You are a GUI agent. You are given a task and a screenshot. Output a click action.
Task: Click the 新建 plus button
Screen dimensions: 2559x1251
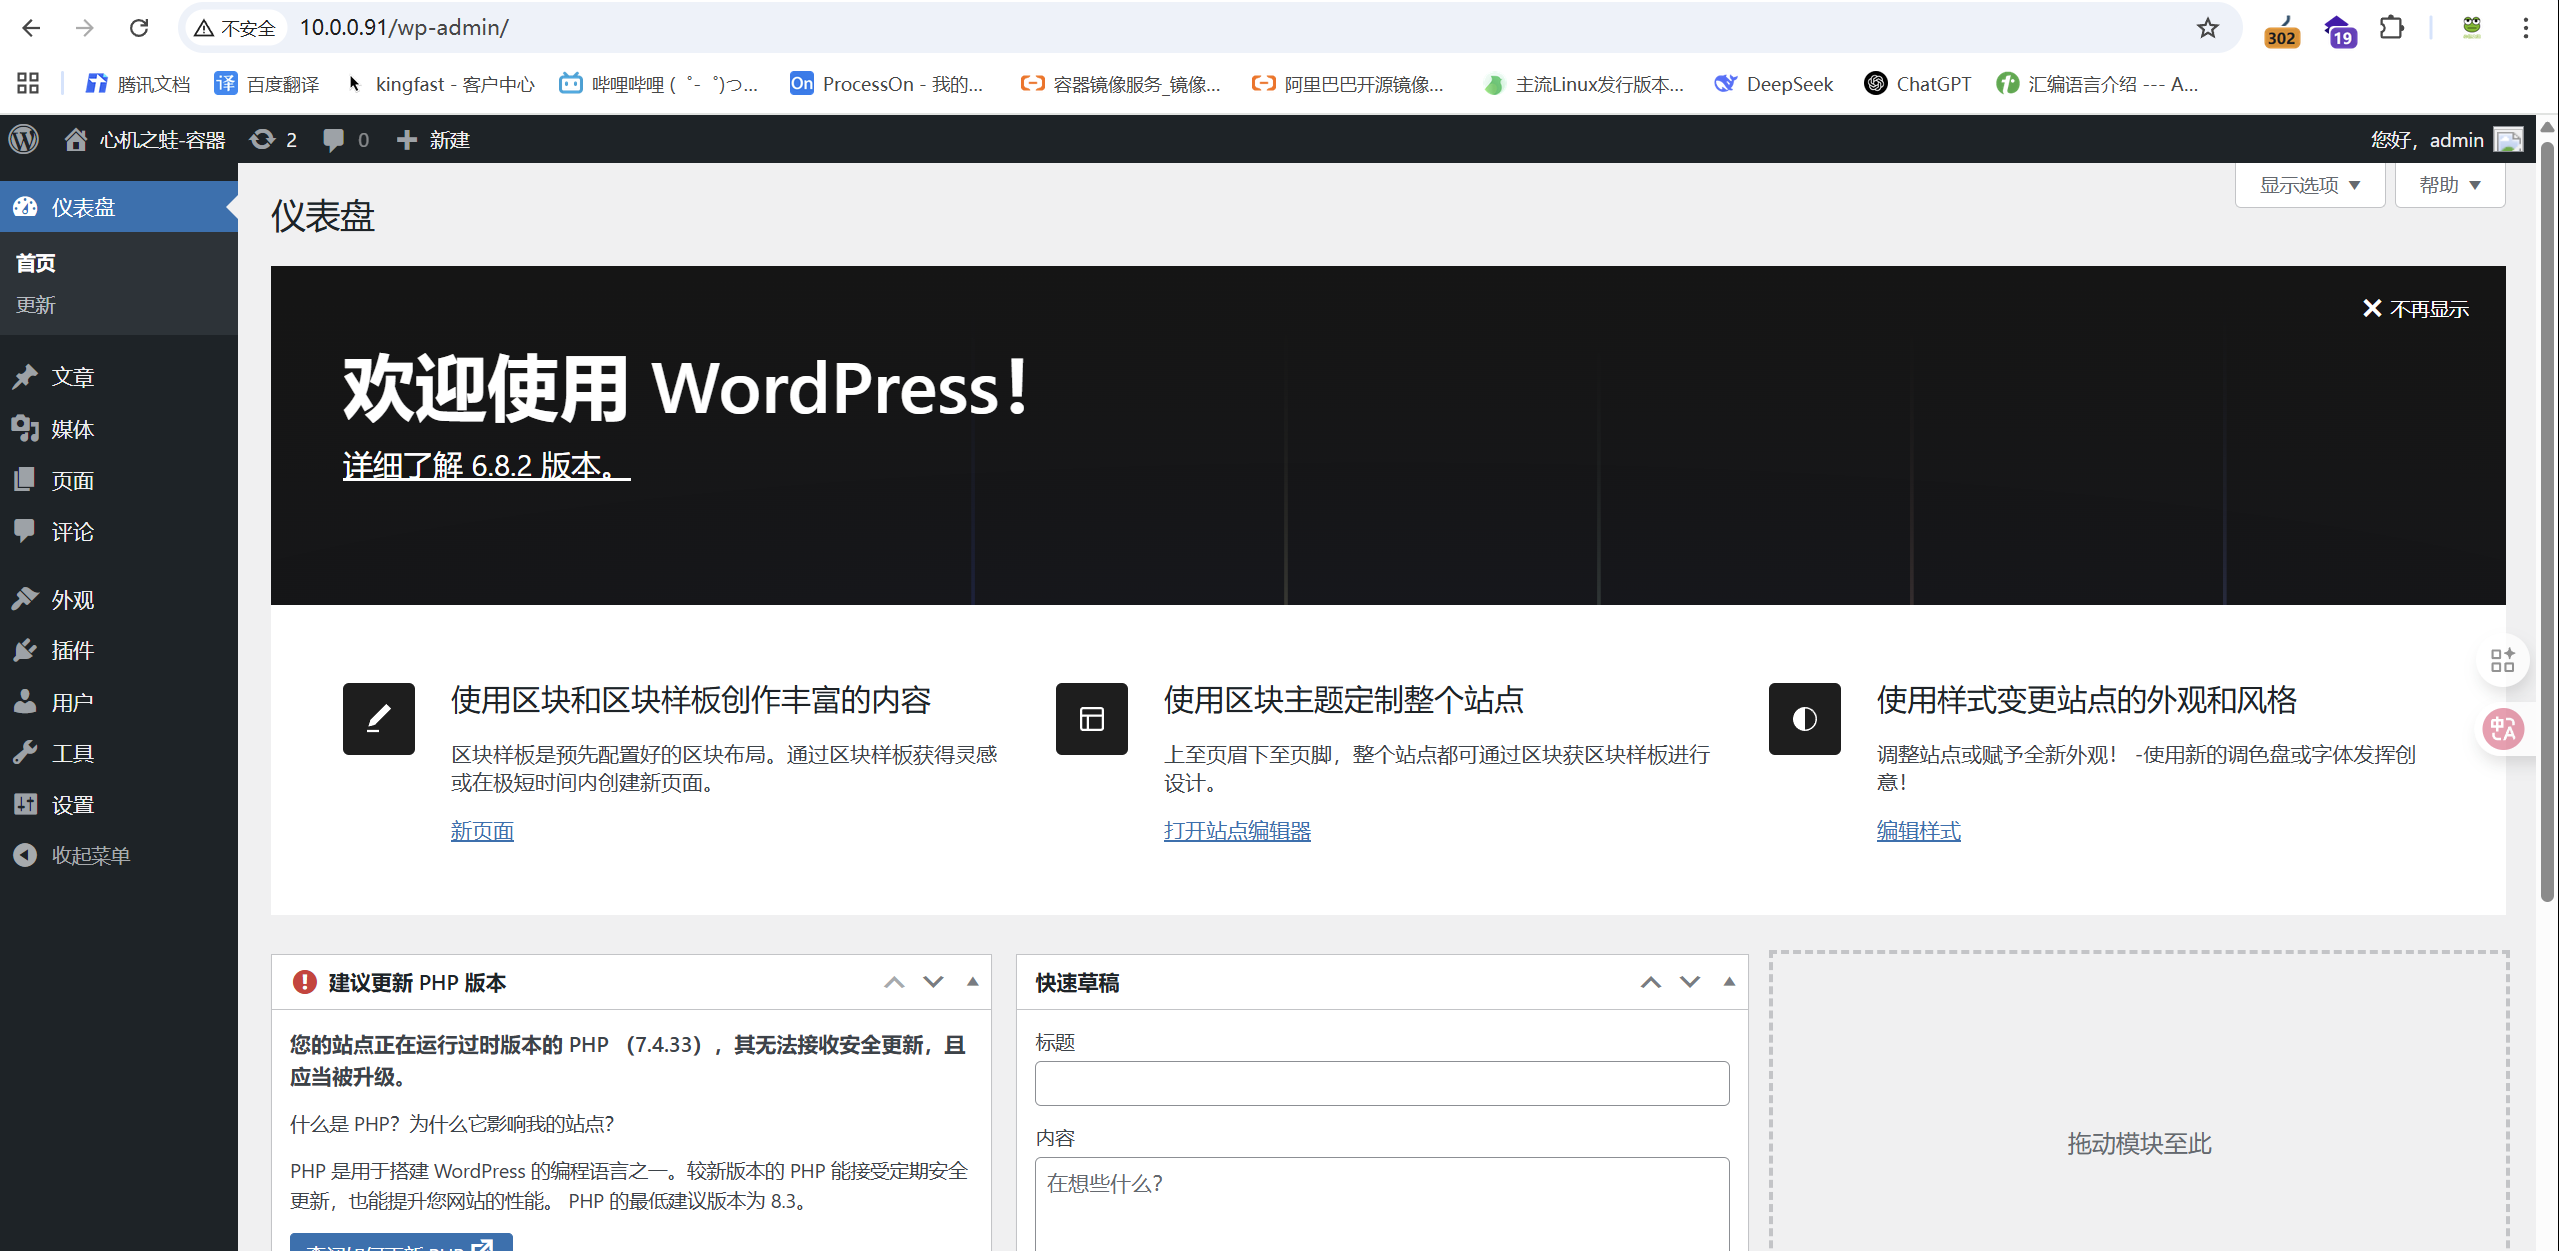pyautogui.click(x=433, y=139)
